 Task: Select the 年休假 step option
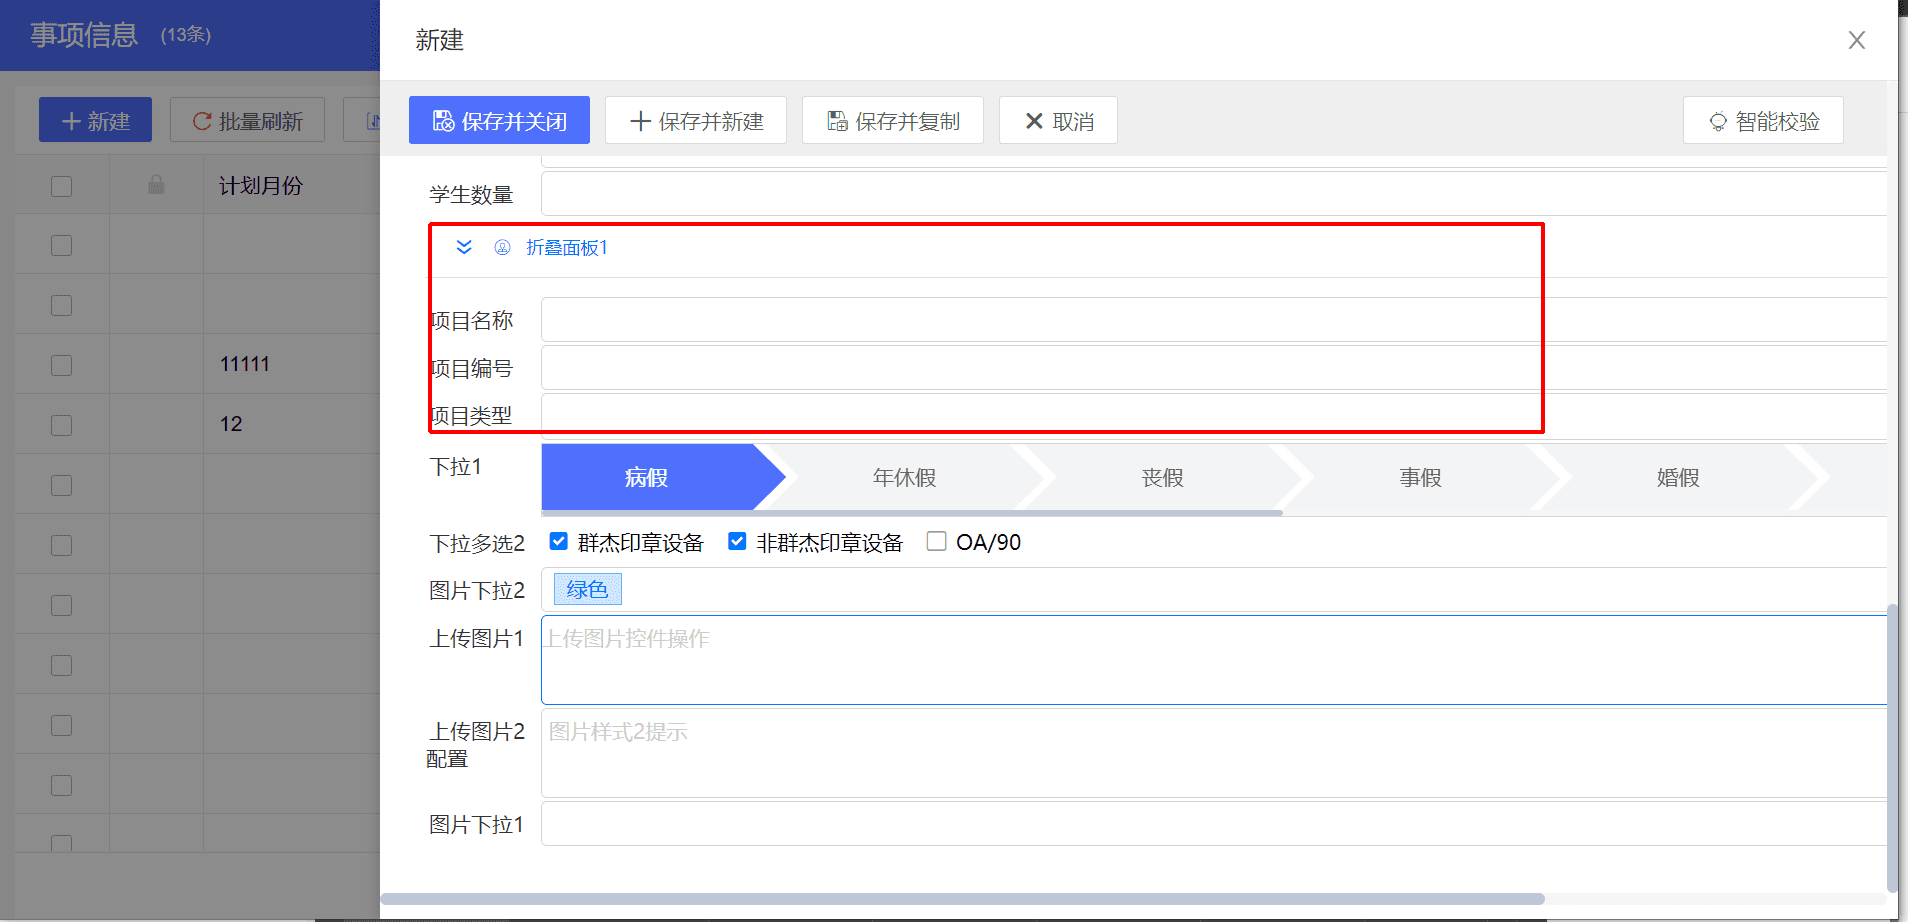coord(904,478)
